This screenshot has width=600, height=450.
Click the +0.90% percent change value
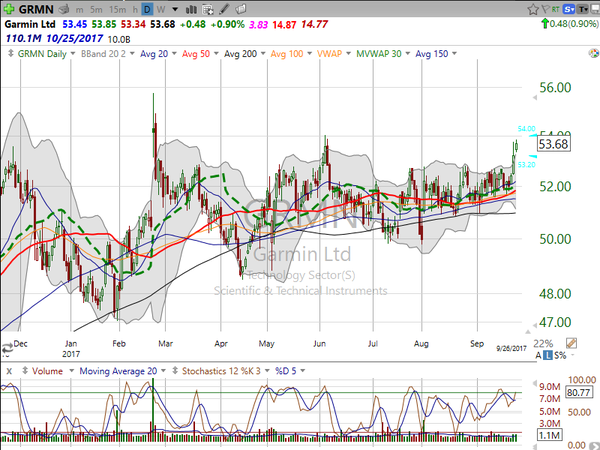click(x=227, y=24)
